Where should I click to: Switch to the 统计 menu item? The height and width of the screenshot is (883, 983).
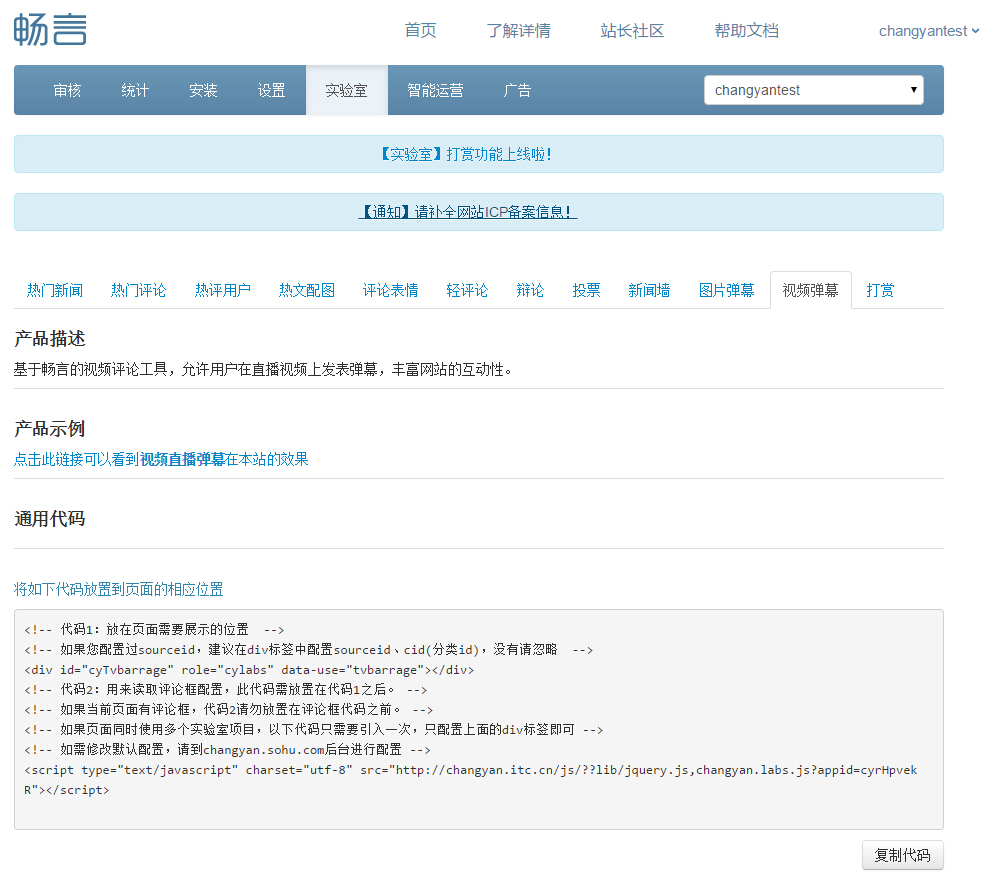(135, 91)
